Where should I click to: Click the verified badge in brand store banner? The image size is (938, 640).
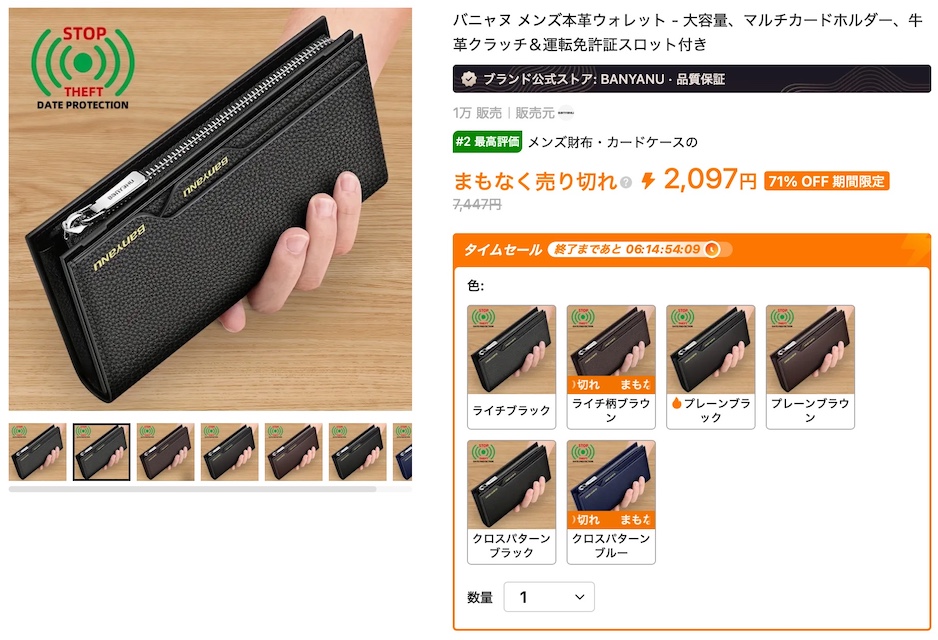click(469, 79)
